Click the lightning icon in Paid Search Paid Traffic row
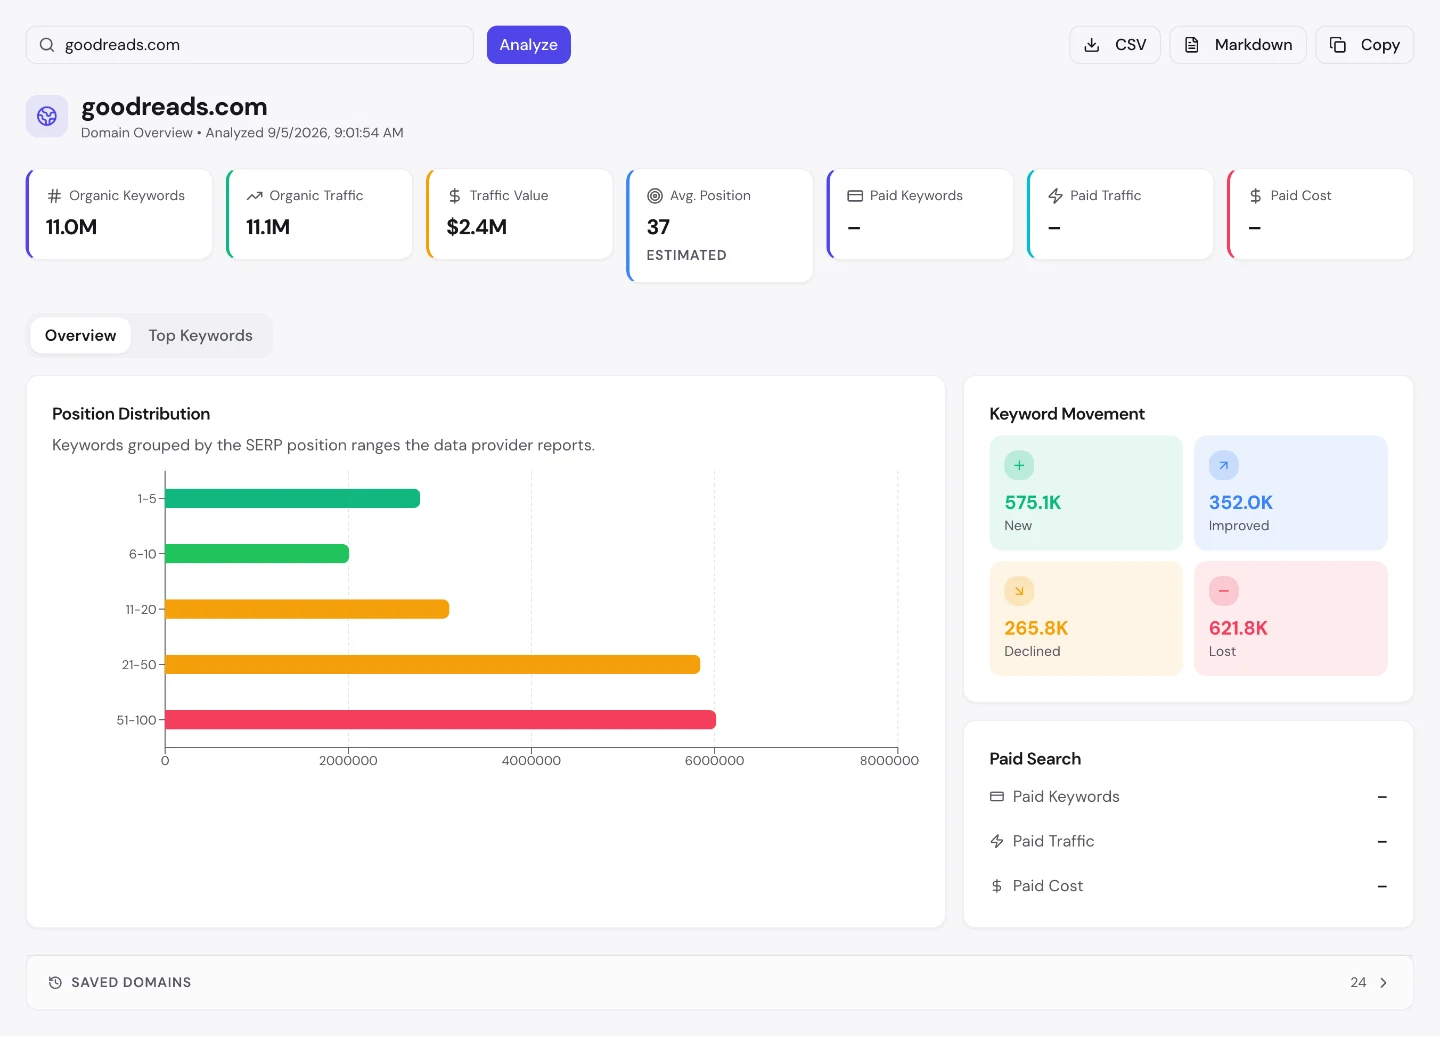 (x=997, y=841)
